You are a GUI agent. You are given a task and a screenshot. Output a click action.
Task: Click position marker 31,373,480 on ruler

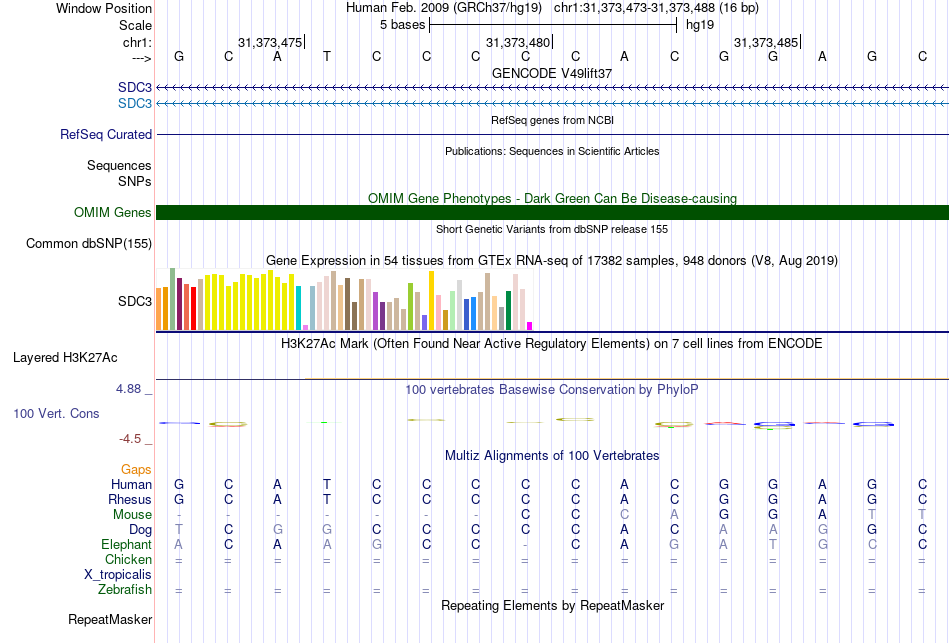click(518, 42)
